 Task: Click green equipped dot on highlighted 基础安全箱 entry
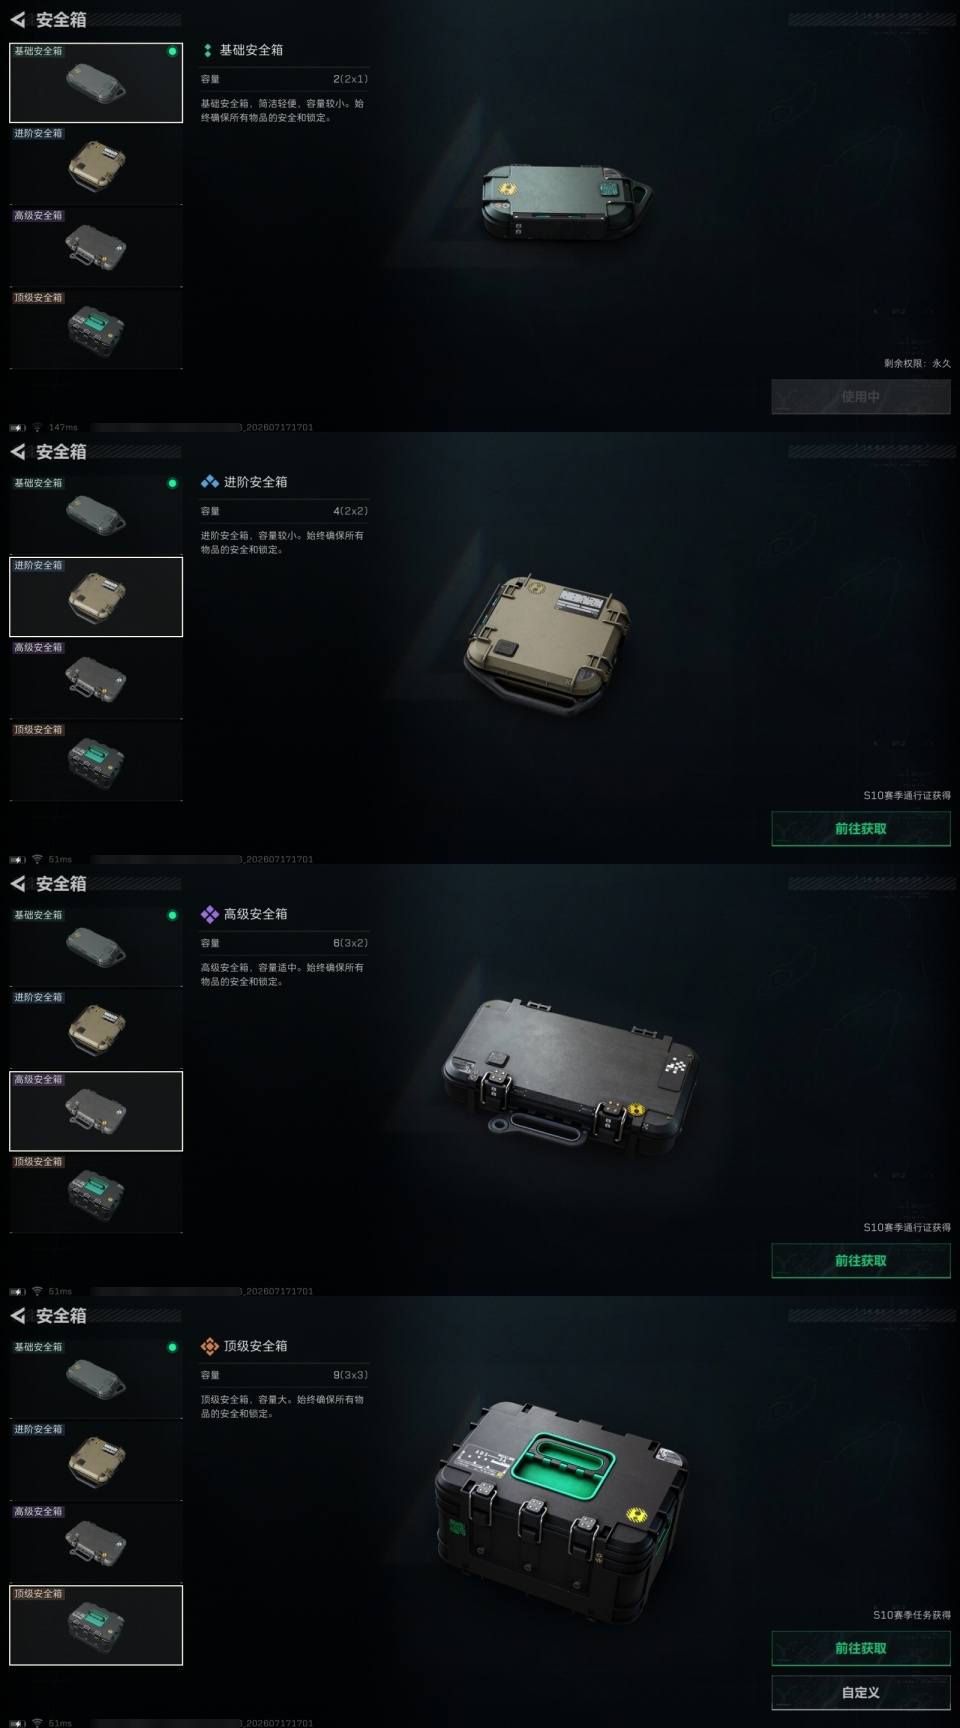(x=172, y=51)
